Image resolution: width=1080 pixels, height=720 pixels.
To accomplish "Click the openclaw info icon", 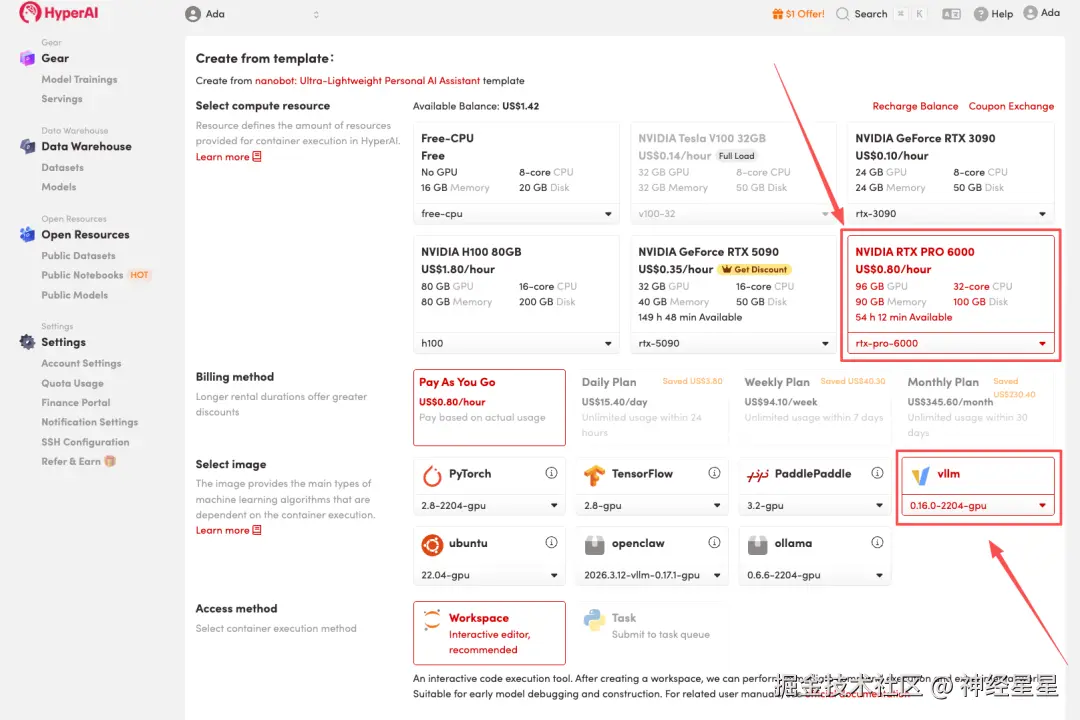I will (x=714, y=542).
